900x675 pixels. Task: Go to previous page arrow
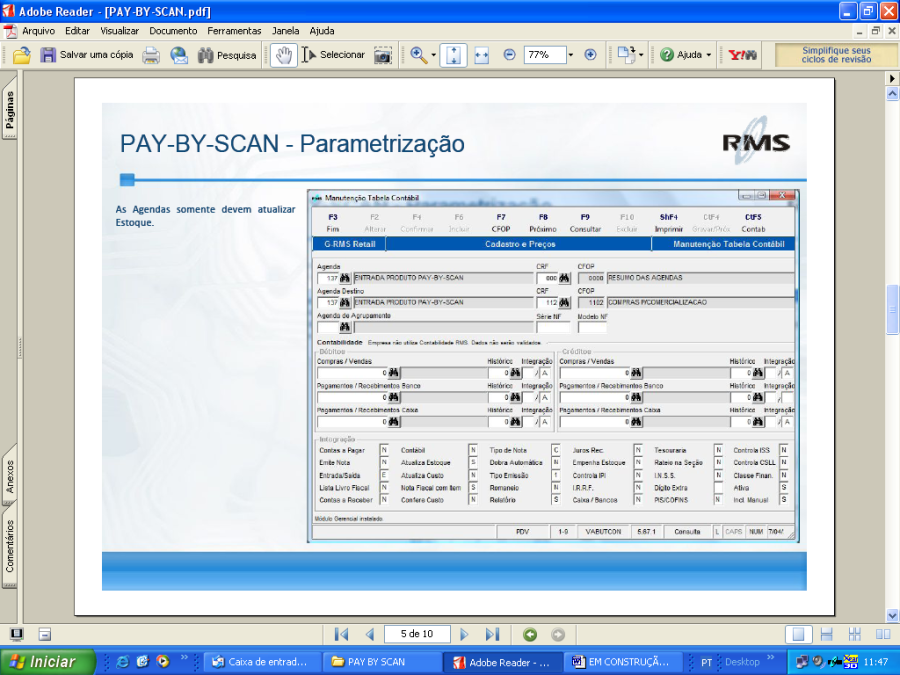click(x=370, y=634)
